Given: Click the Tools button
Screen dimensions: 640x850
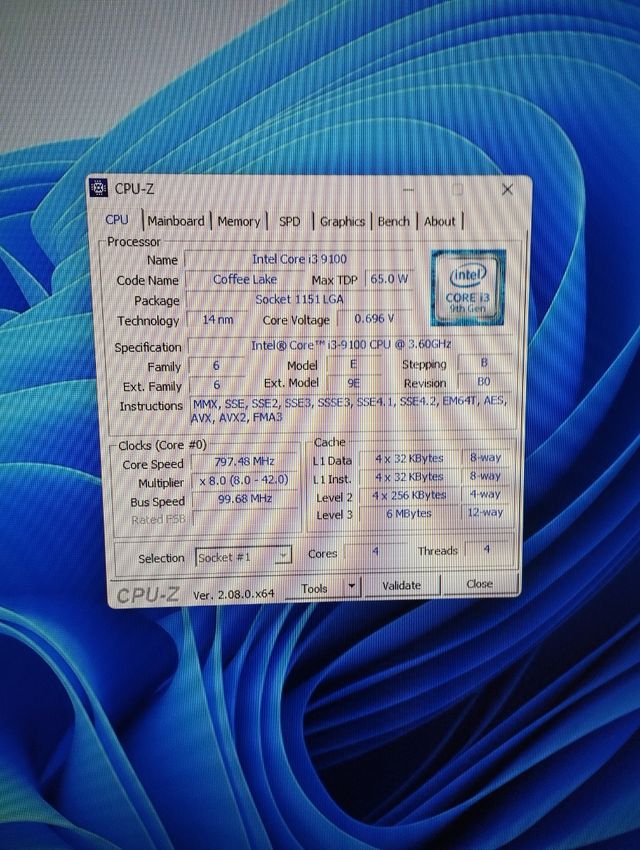Looking at the screenshot, I should (314, 588).
